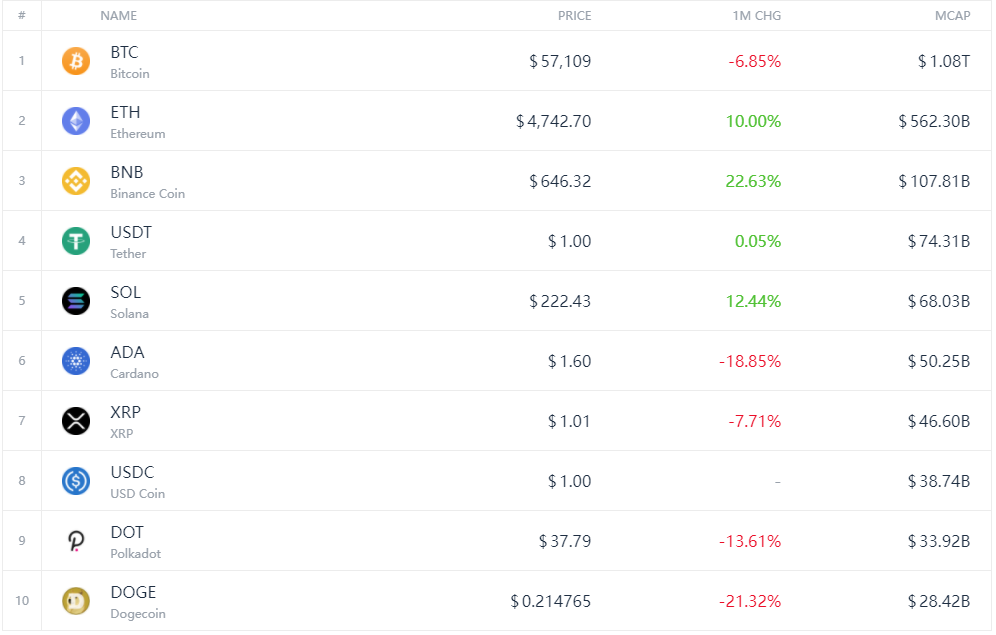Viewport: 996px width, 635px height.
Task: Click the Polkadot logo icon
Action: click(x=76, y=541)
